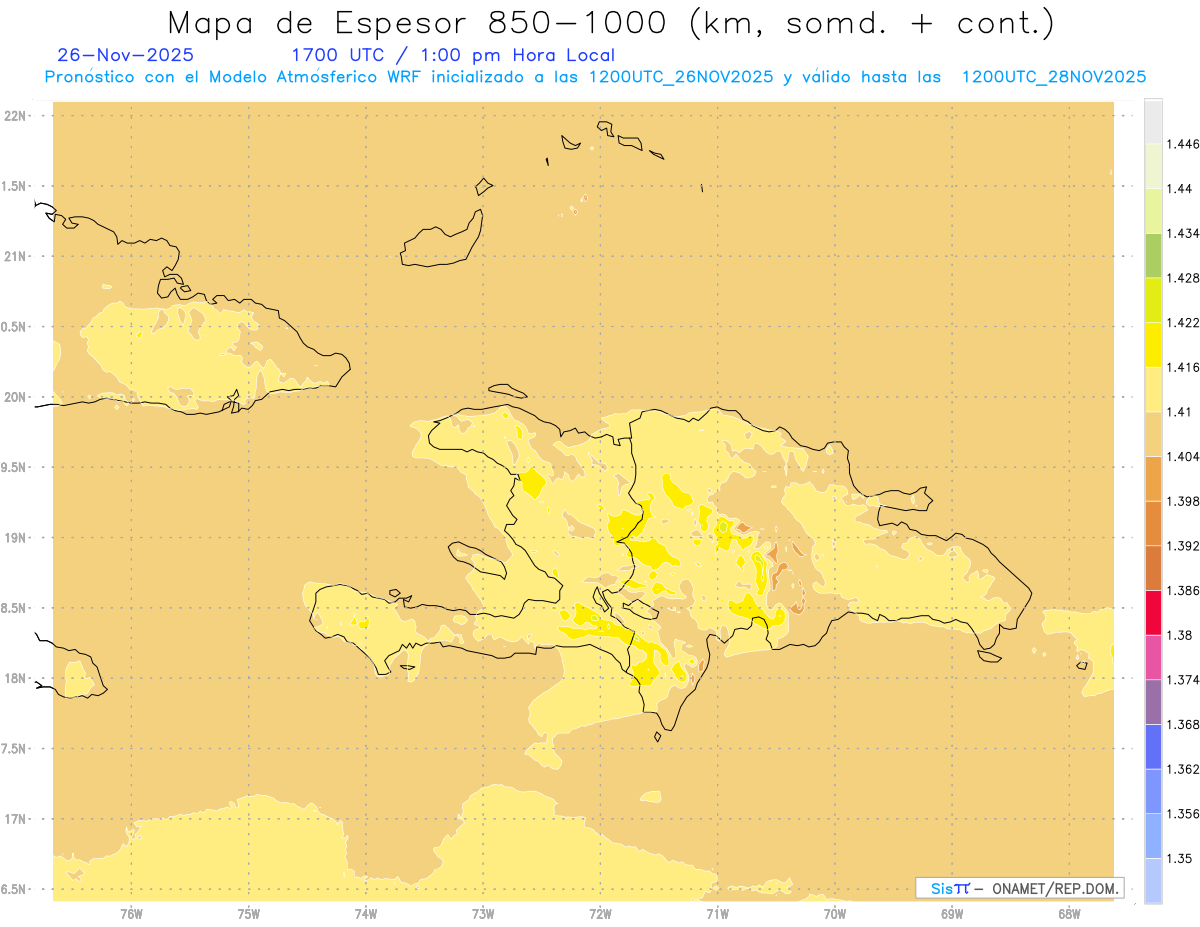Click the '18N' latitude label
This screenshot has width=1200, height=927.
tap(17, 679)
